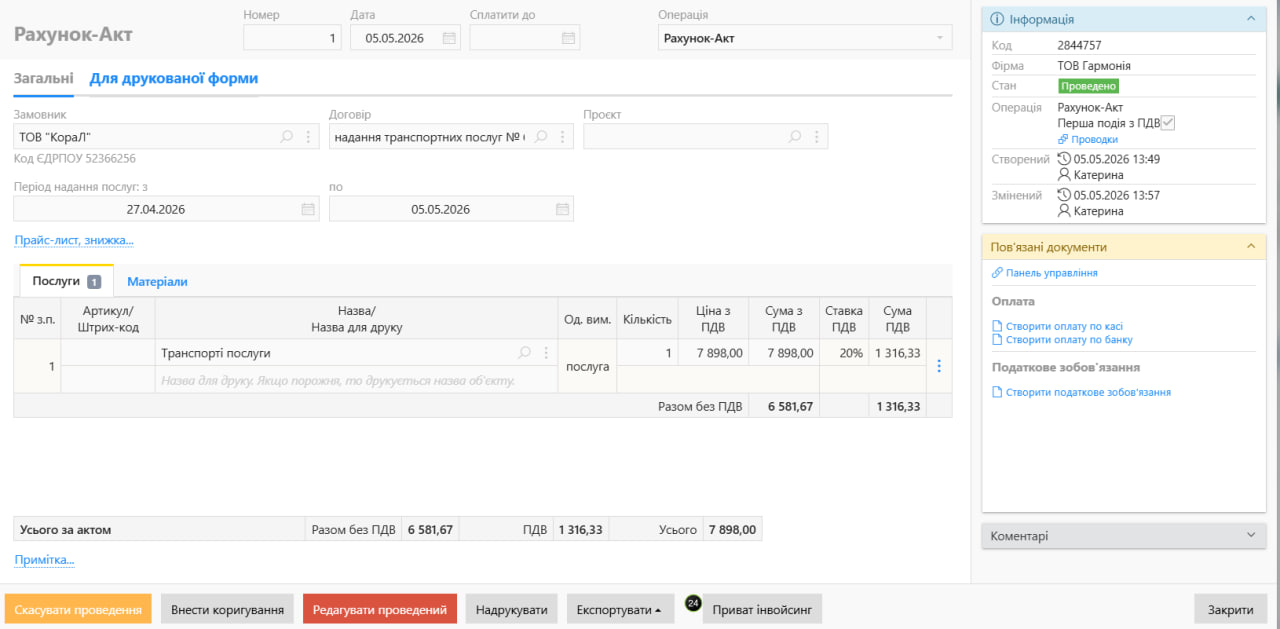The height and width of the screenshot is (629, 1280).
Task: Search customer with Замовник magnifier icon
Action: click(287, 137)
